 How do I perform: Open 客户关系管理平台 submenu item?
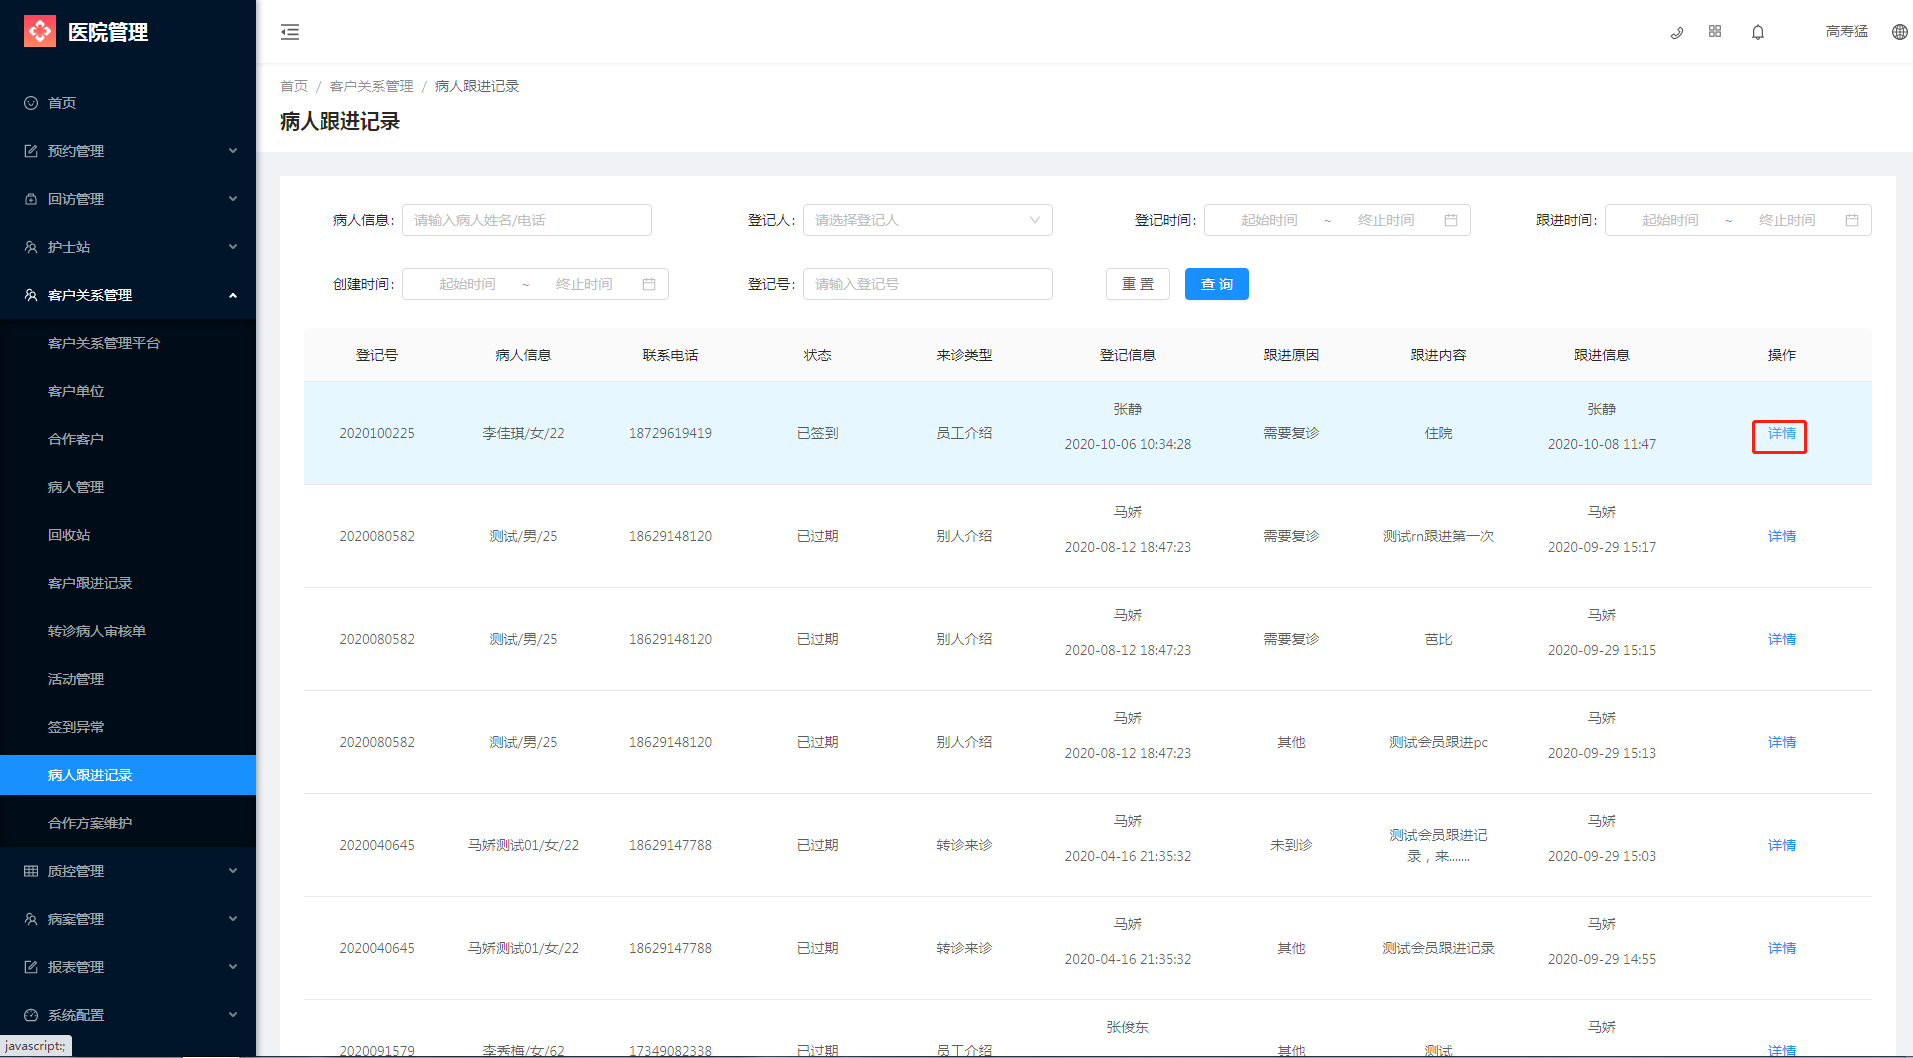128,343
